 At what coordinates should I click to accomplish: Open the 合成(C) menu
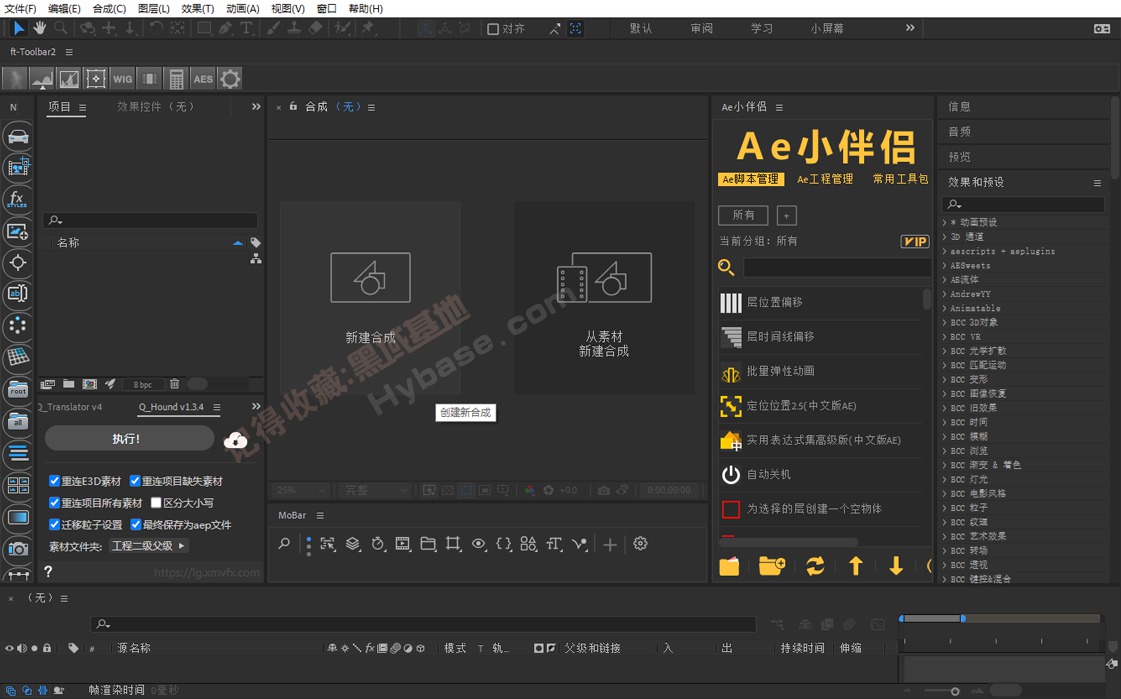click(x=109, y=9)
